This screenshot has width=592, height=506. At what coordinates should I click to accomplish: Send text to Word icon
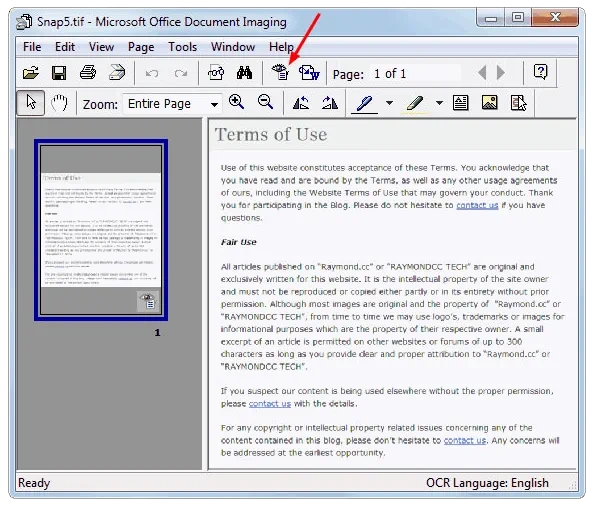coord(309,73)
